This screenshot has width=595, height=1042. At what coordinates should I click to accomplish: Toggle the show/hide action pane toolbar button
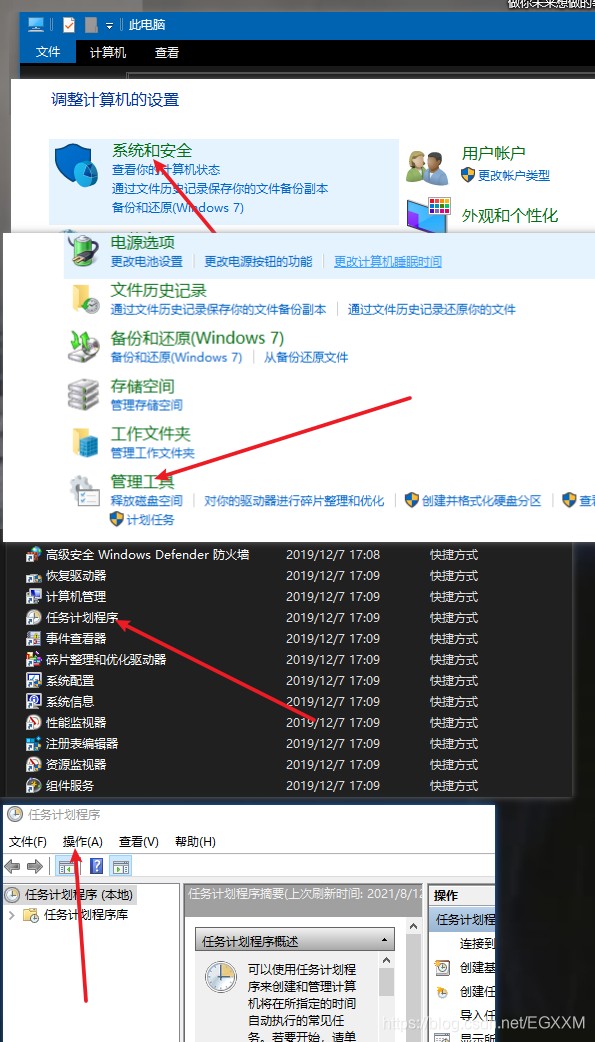(x=121, y=866)
